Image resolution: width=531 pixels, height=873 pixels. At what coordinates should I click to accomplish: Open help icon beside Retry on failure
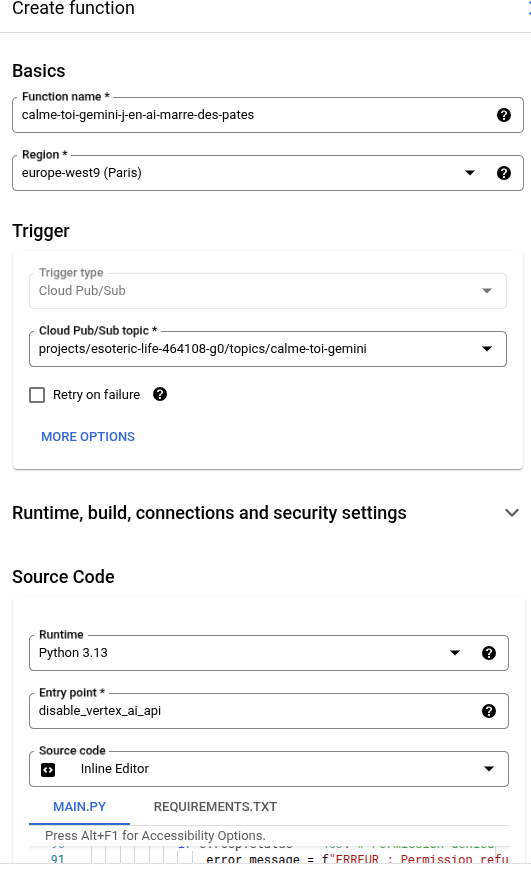(x=160, y=394)
